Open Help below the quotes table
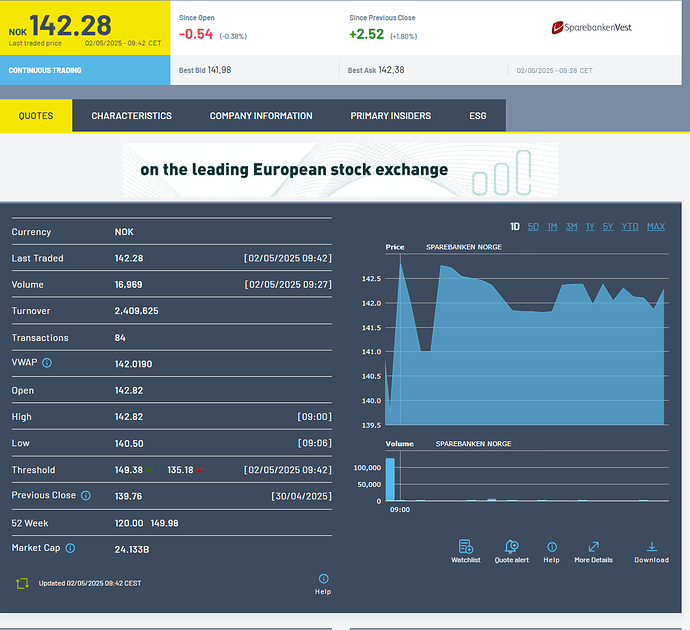Screen dimensions: 690x630 click(x=323, y=585)
